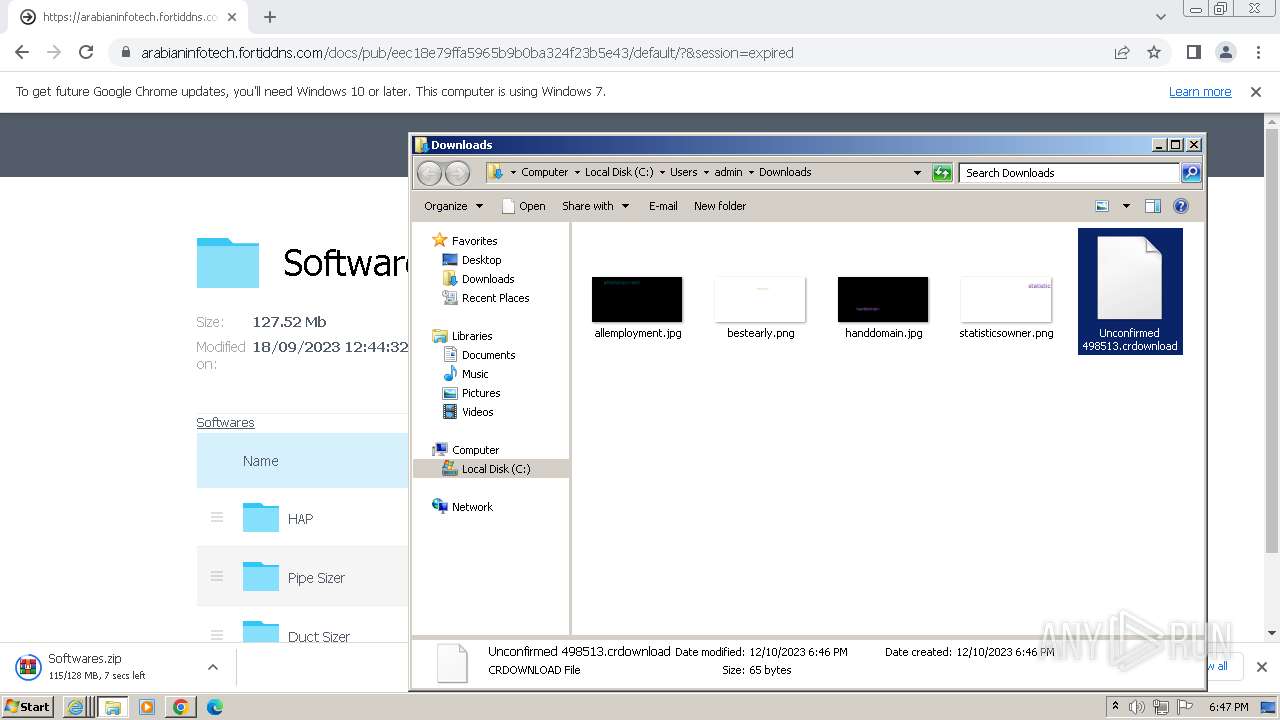Open Explorer Help icon
Viewport: 1280px width, 720px height.
tap(1181, 206)
